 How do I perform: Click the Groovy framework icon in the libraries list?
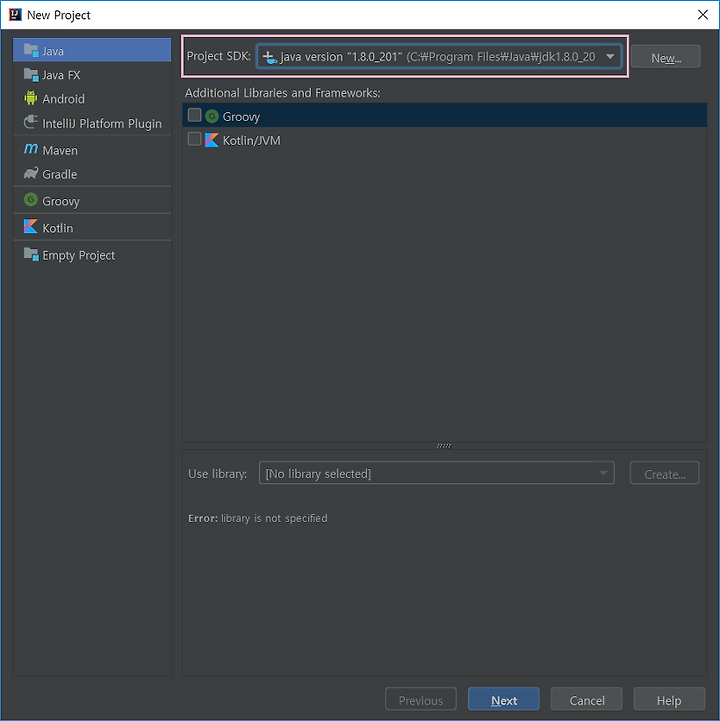click(x=212, y=116)
